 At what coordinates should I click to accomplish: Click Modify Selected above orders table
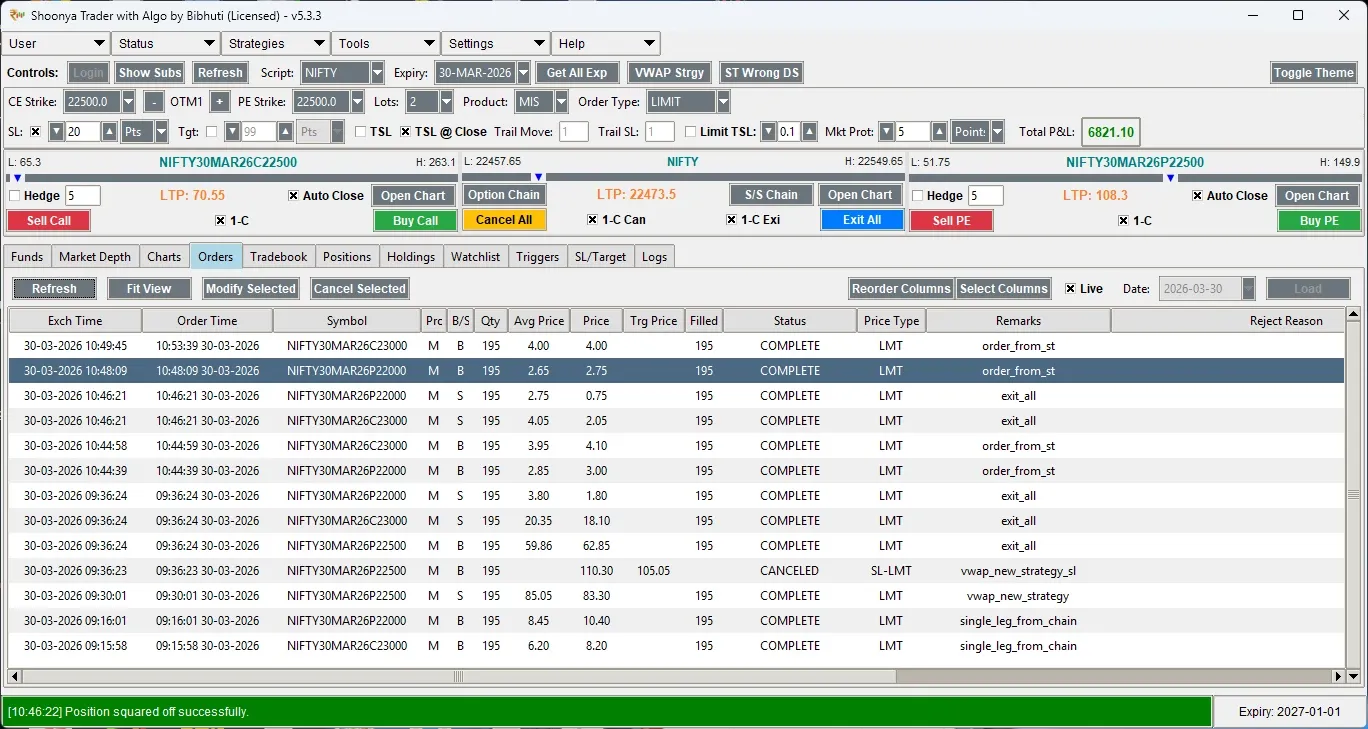[250, 289]
